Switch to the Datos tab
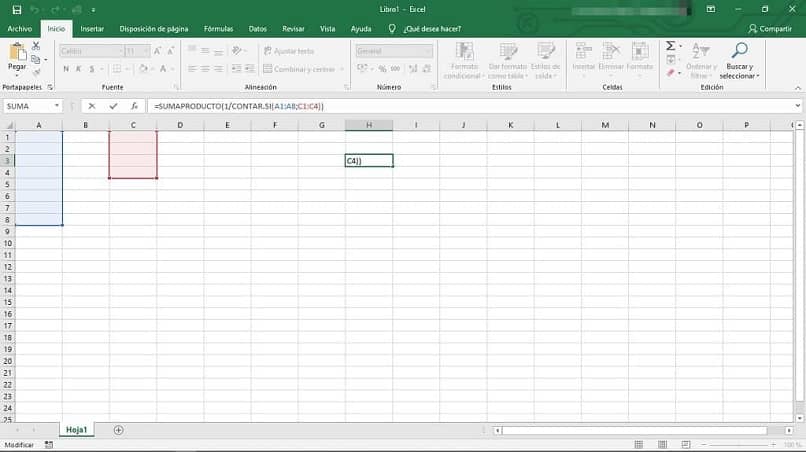The image size is (806, 452). pyautogui.click(x=258, y=29)
